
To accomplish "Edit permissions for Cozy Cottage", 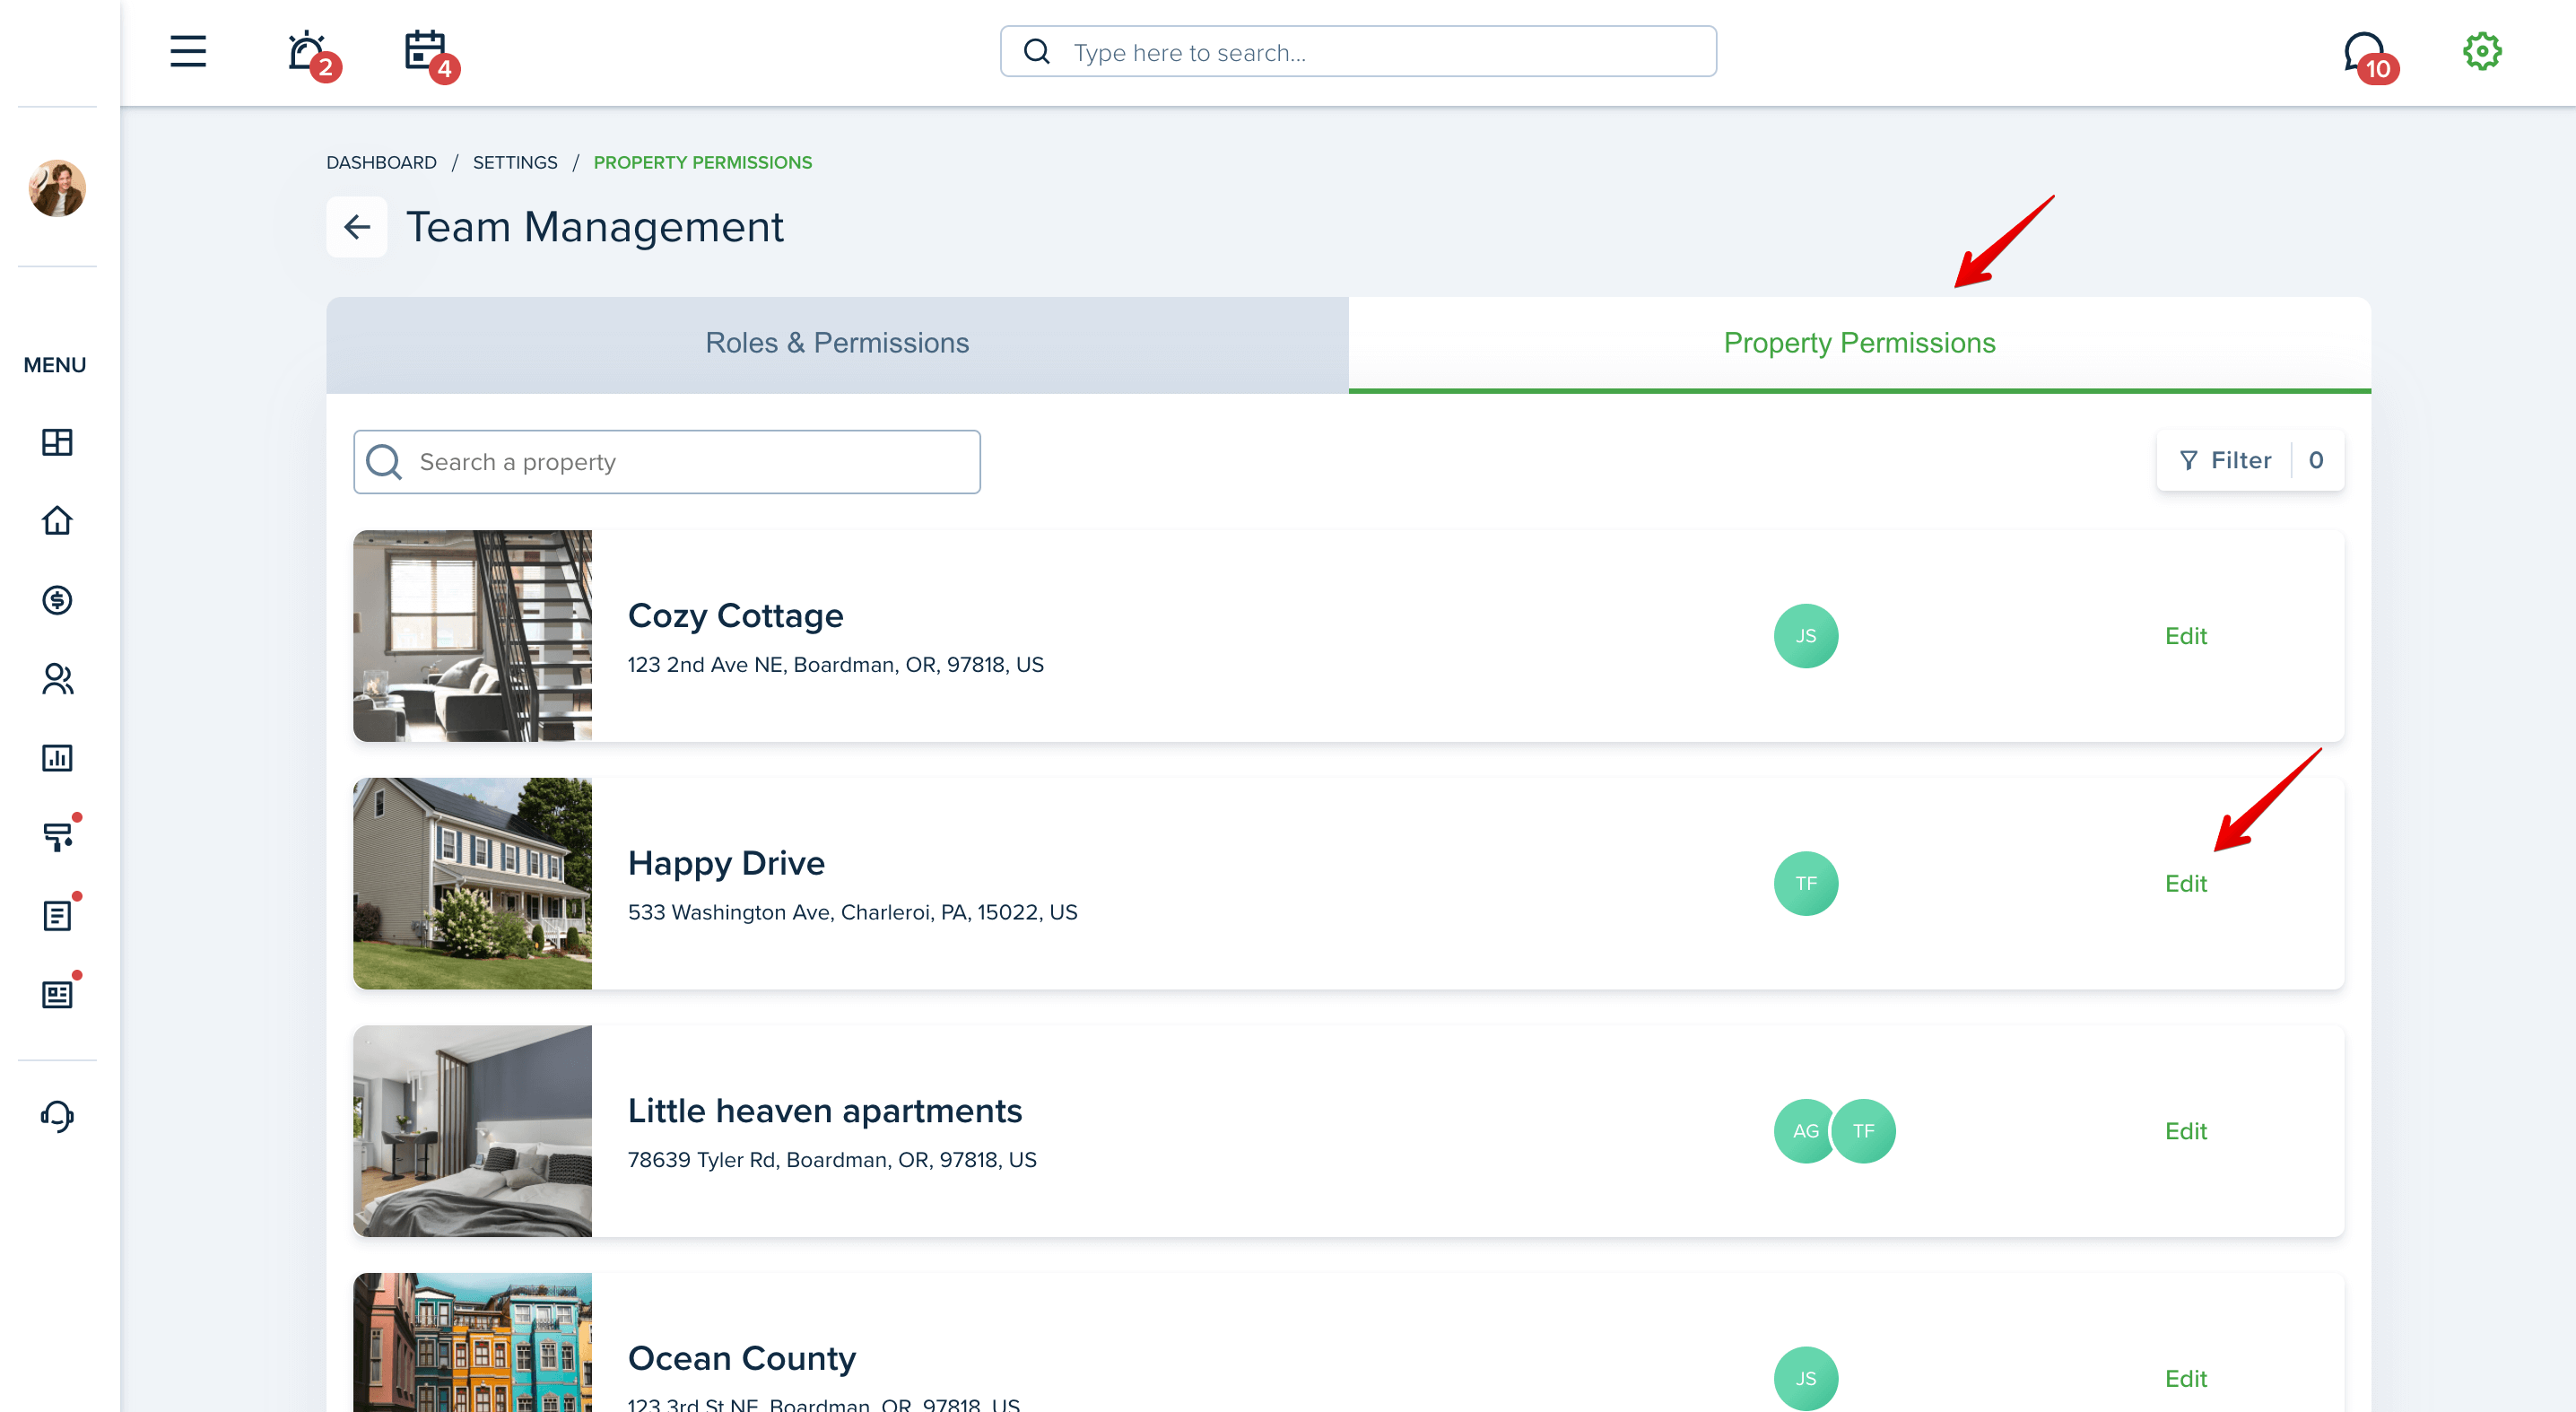I will pos(2186,636).
